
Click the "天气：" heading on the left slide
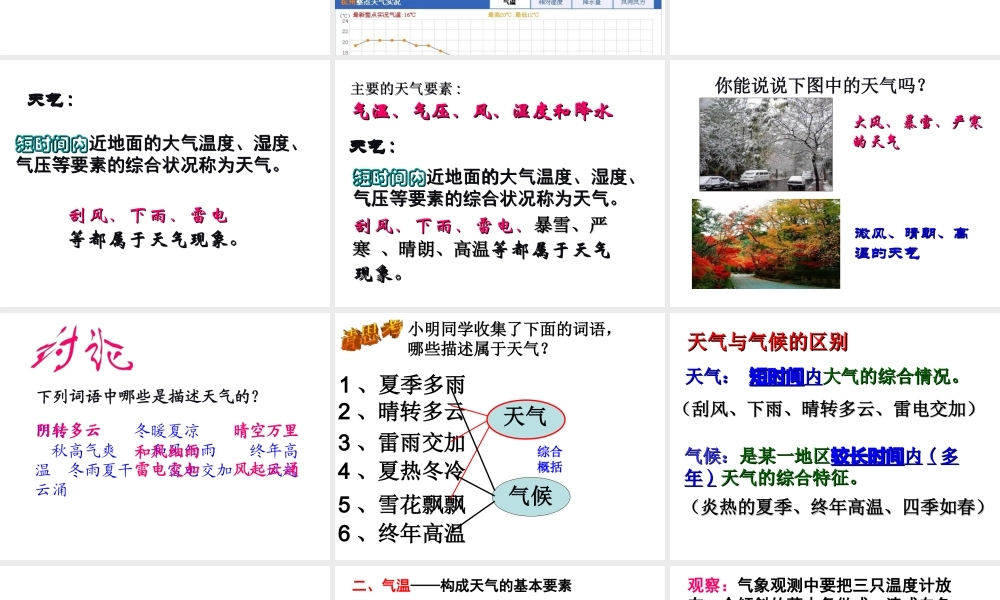pos(50,100)
